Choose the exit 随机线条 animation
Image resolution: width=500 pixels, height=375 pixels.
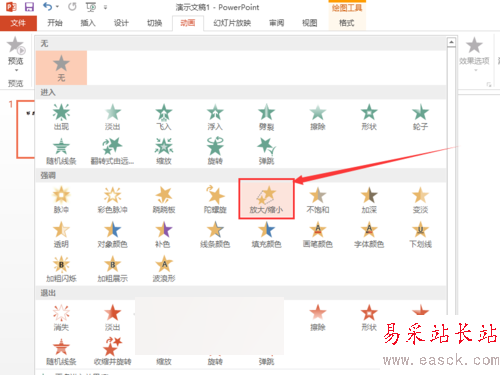coord(61,351)
